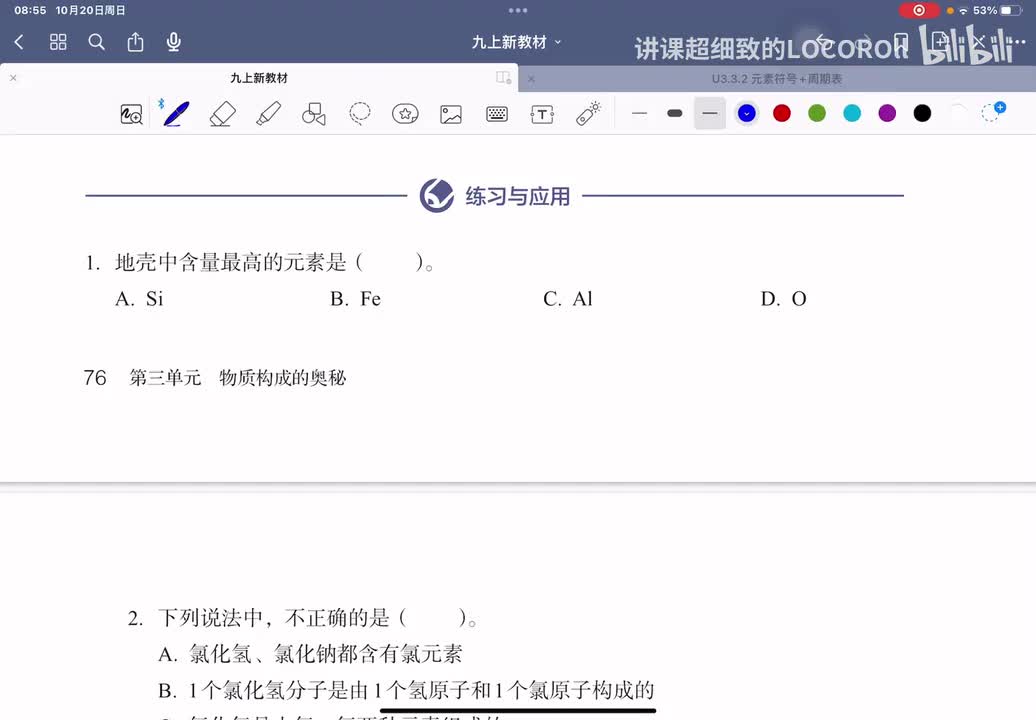This screenshot has width=1036, height=720.
Task: Tap page number 76
Action: pos(94,377)
